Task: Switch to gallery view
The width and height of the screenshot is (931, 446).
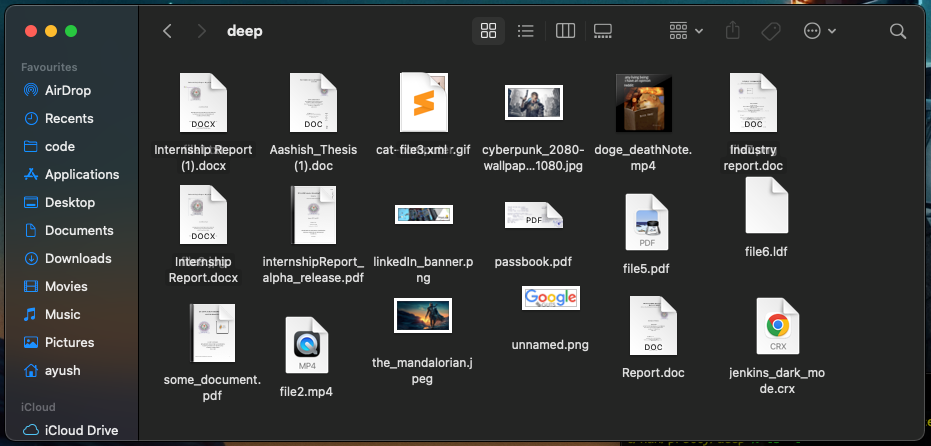Action: pyautogui.click(x=603, y=31)
